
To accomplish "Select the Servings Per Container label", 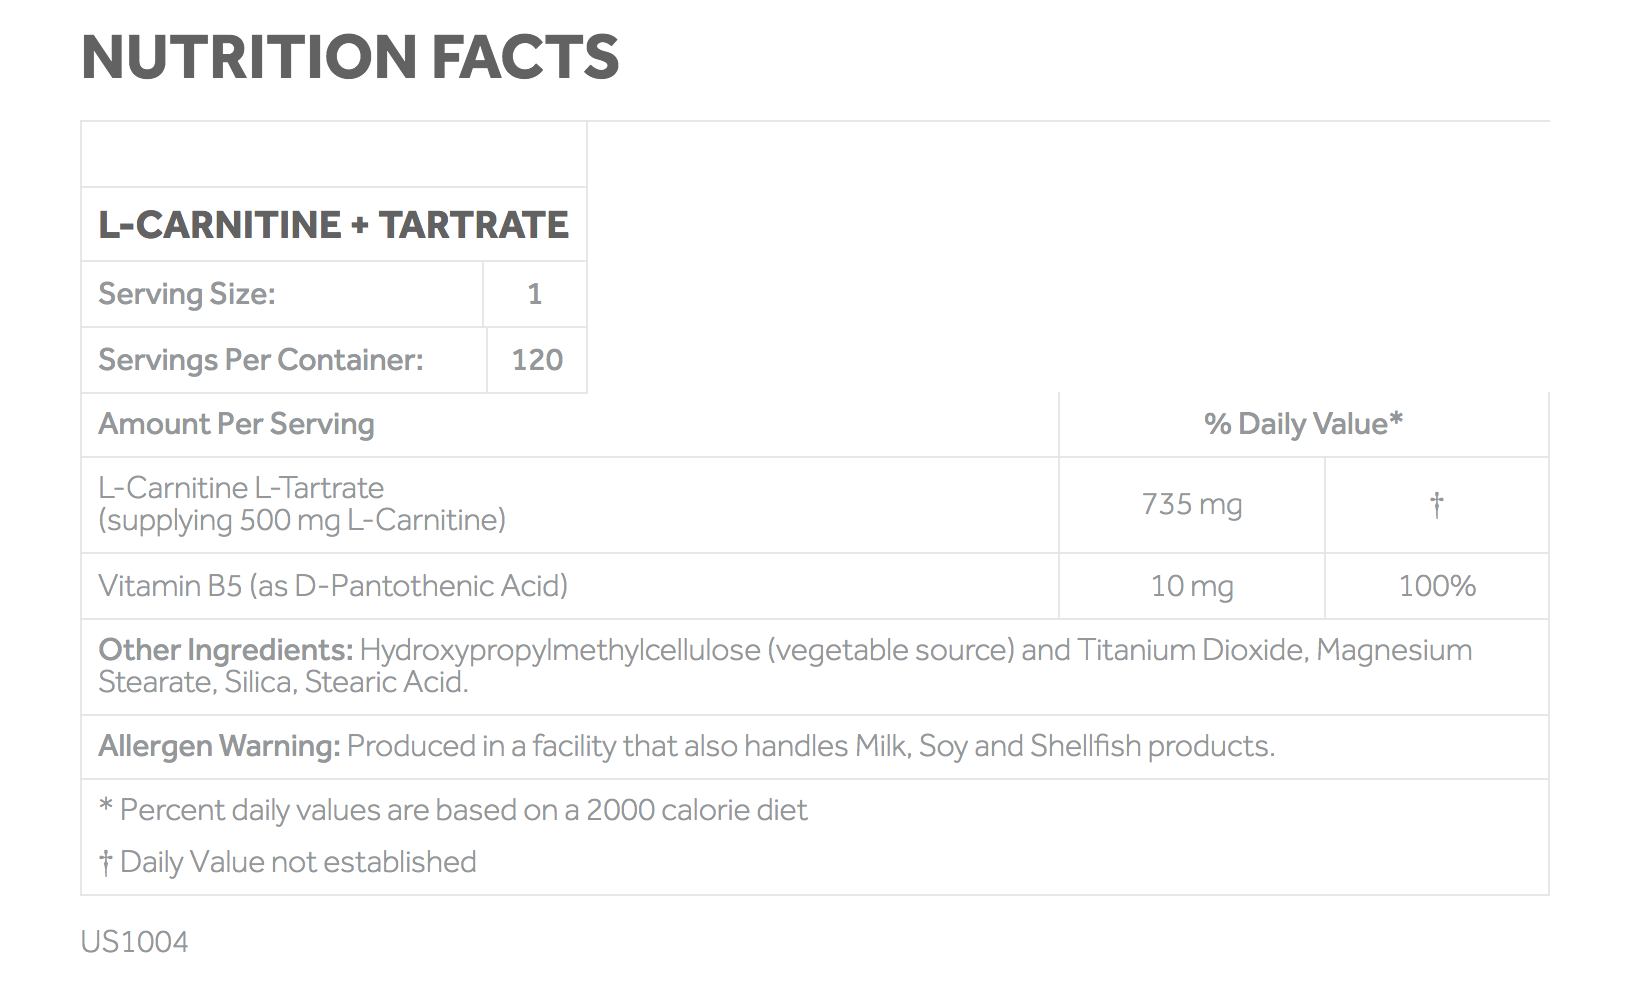I will (261, 360).
